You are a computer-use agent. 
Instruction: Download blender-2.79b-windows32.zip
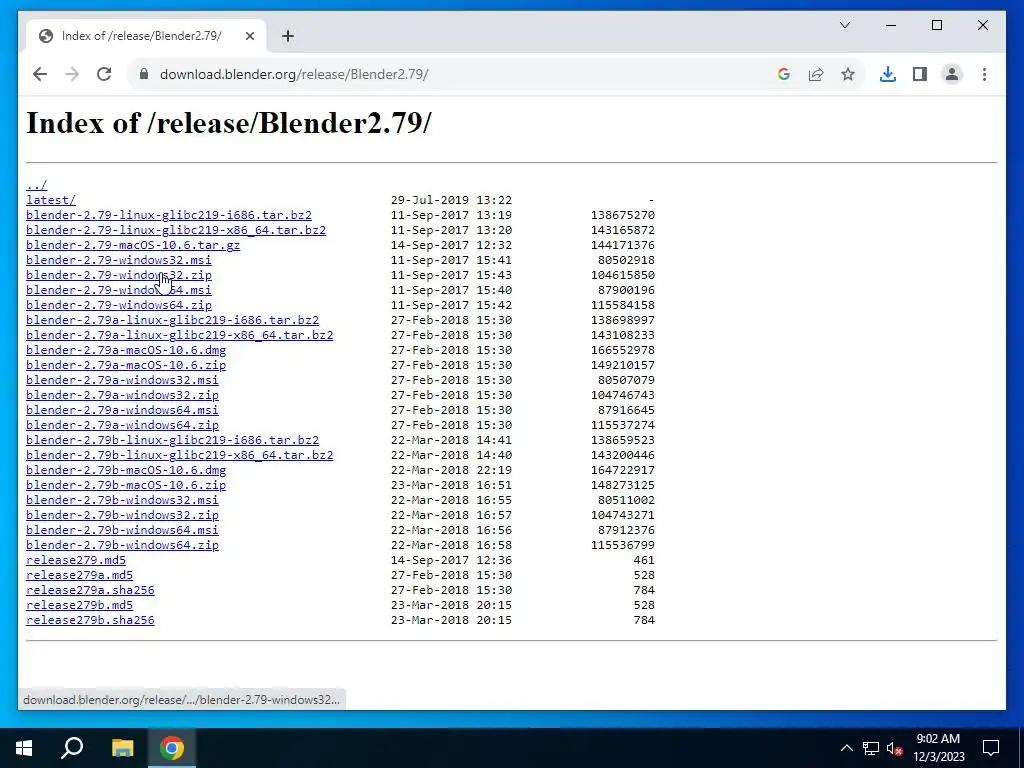[x=123, y=515]
